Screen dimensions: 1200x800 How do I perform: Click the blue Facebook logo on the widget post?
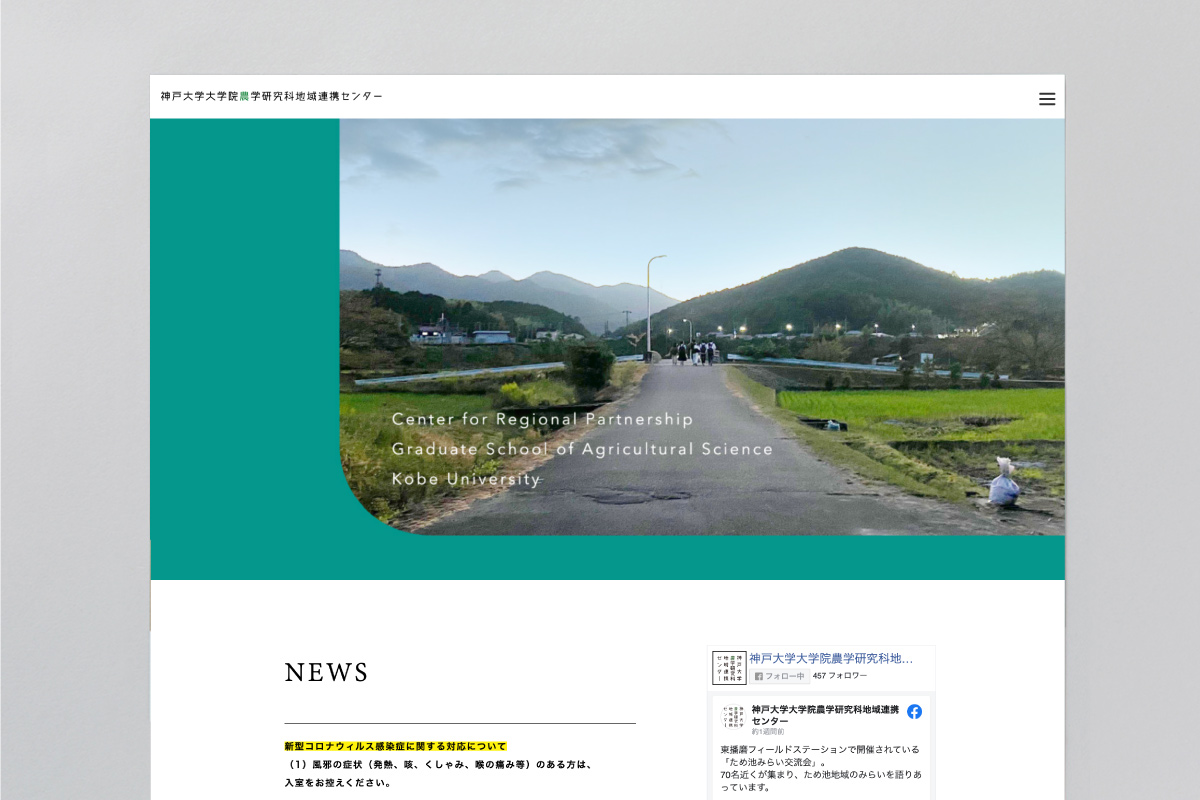point(915,711)
